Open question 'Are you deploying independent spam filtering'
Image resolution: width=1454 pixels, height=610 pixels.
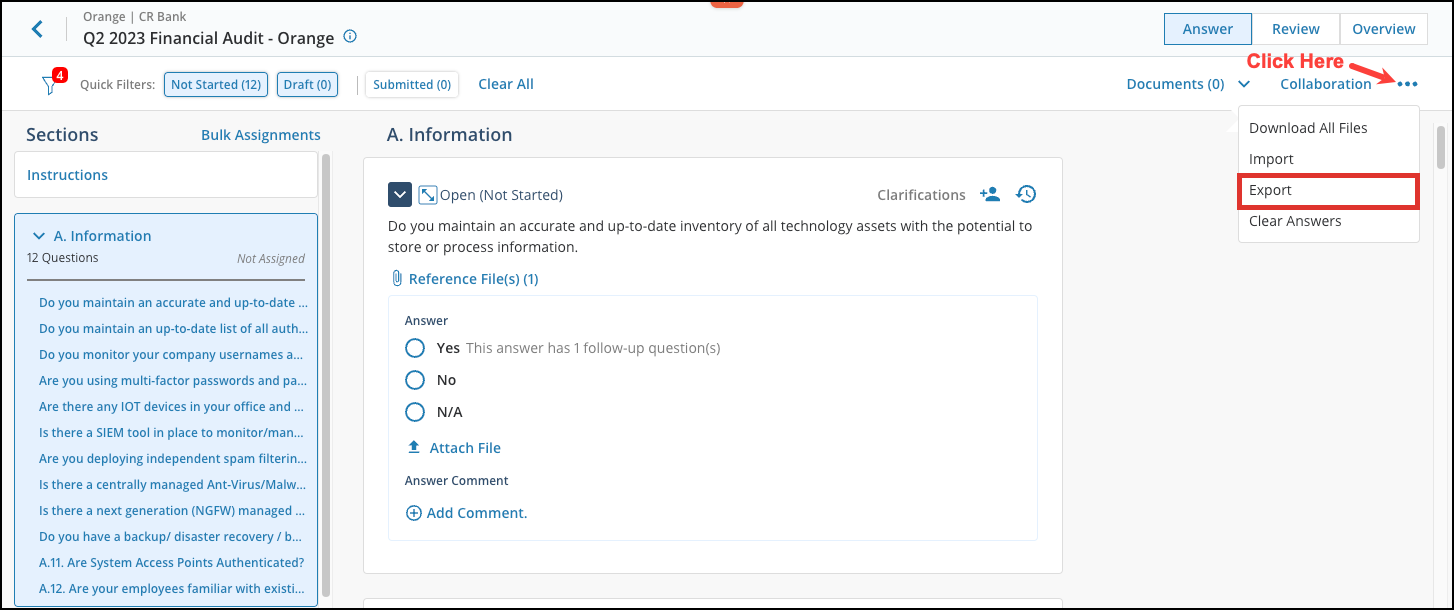[x=173, y=459]
